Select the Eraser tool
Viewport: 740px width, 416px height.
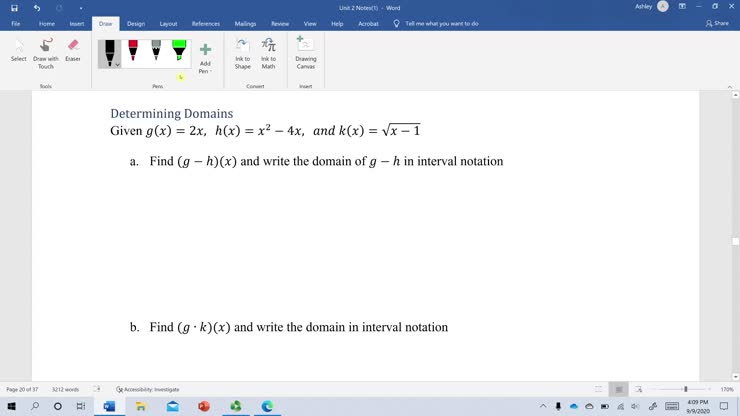pos(73,50)
